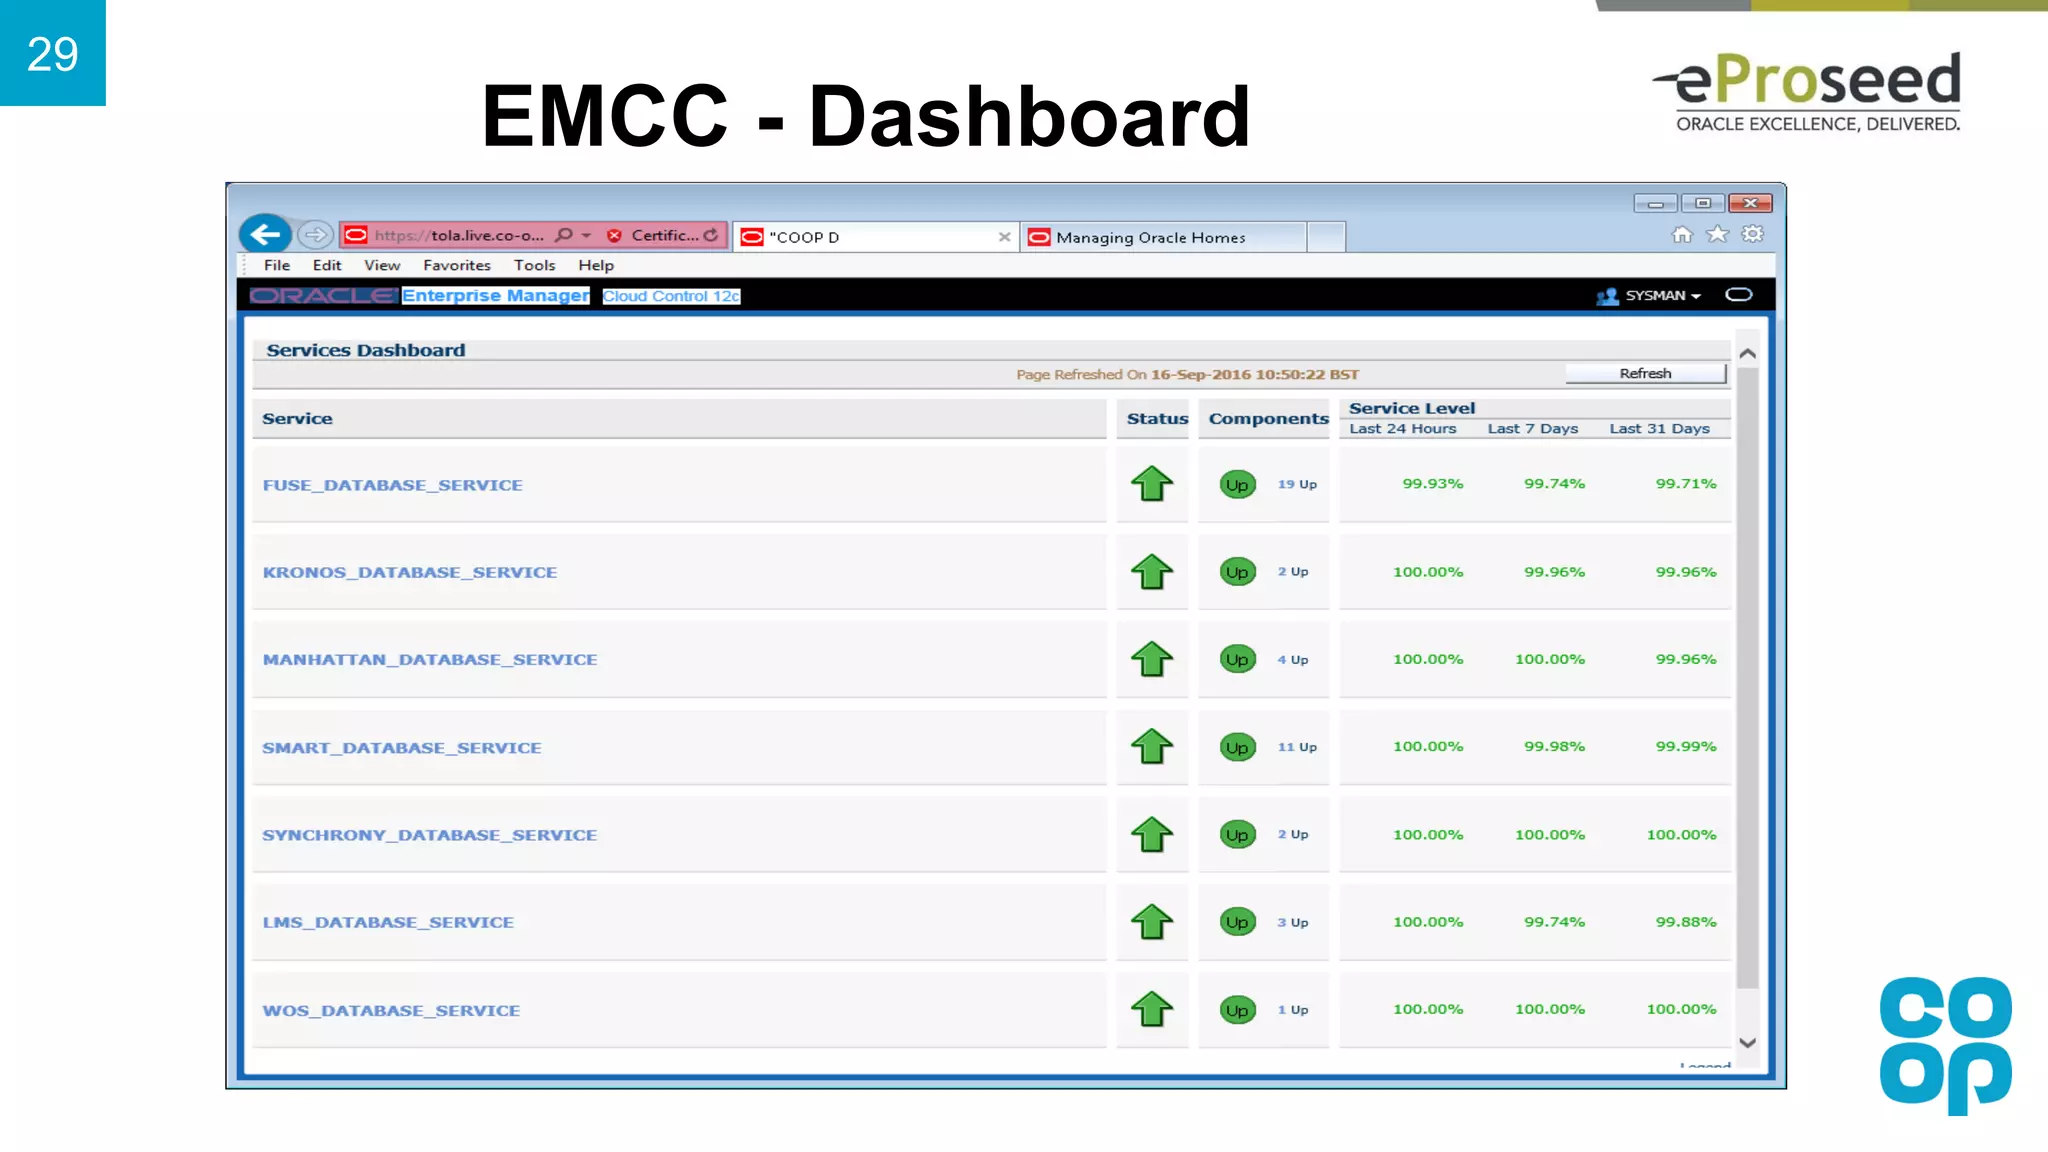This screenshot has width=2048, height=1152.
Task: Switch to the Managing Oracle Homes tab
Action: pyautogui.click(x=1163, y=237)
